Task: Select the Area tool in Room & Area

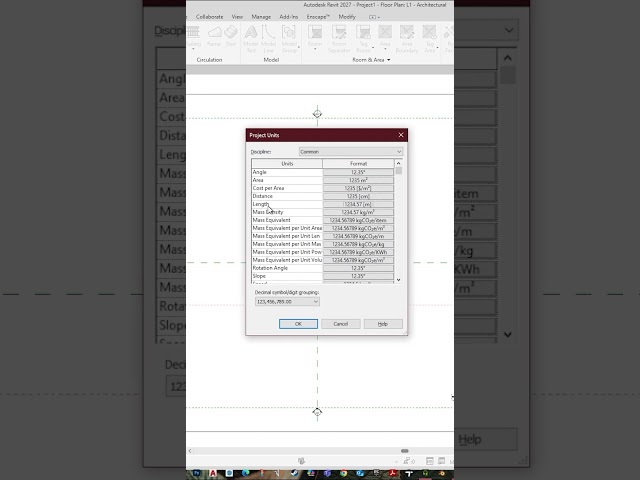Action: [385, 36]
